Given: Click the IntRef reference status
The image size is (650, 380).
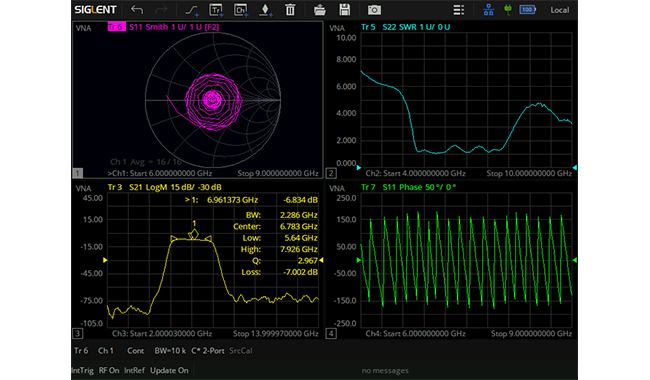Looking at the screenshot, I should coord(135,370).
